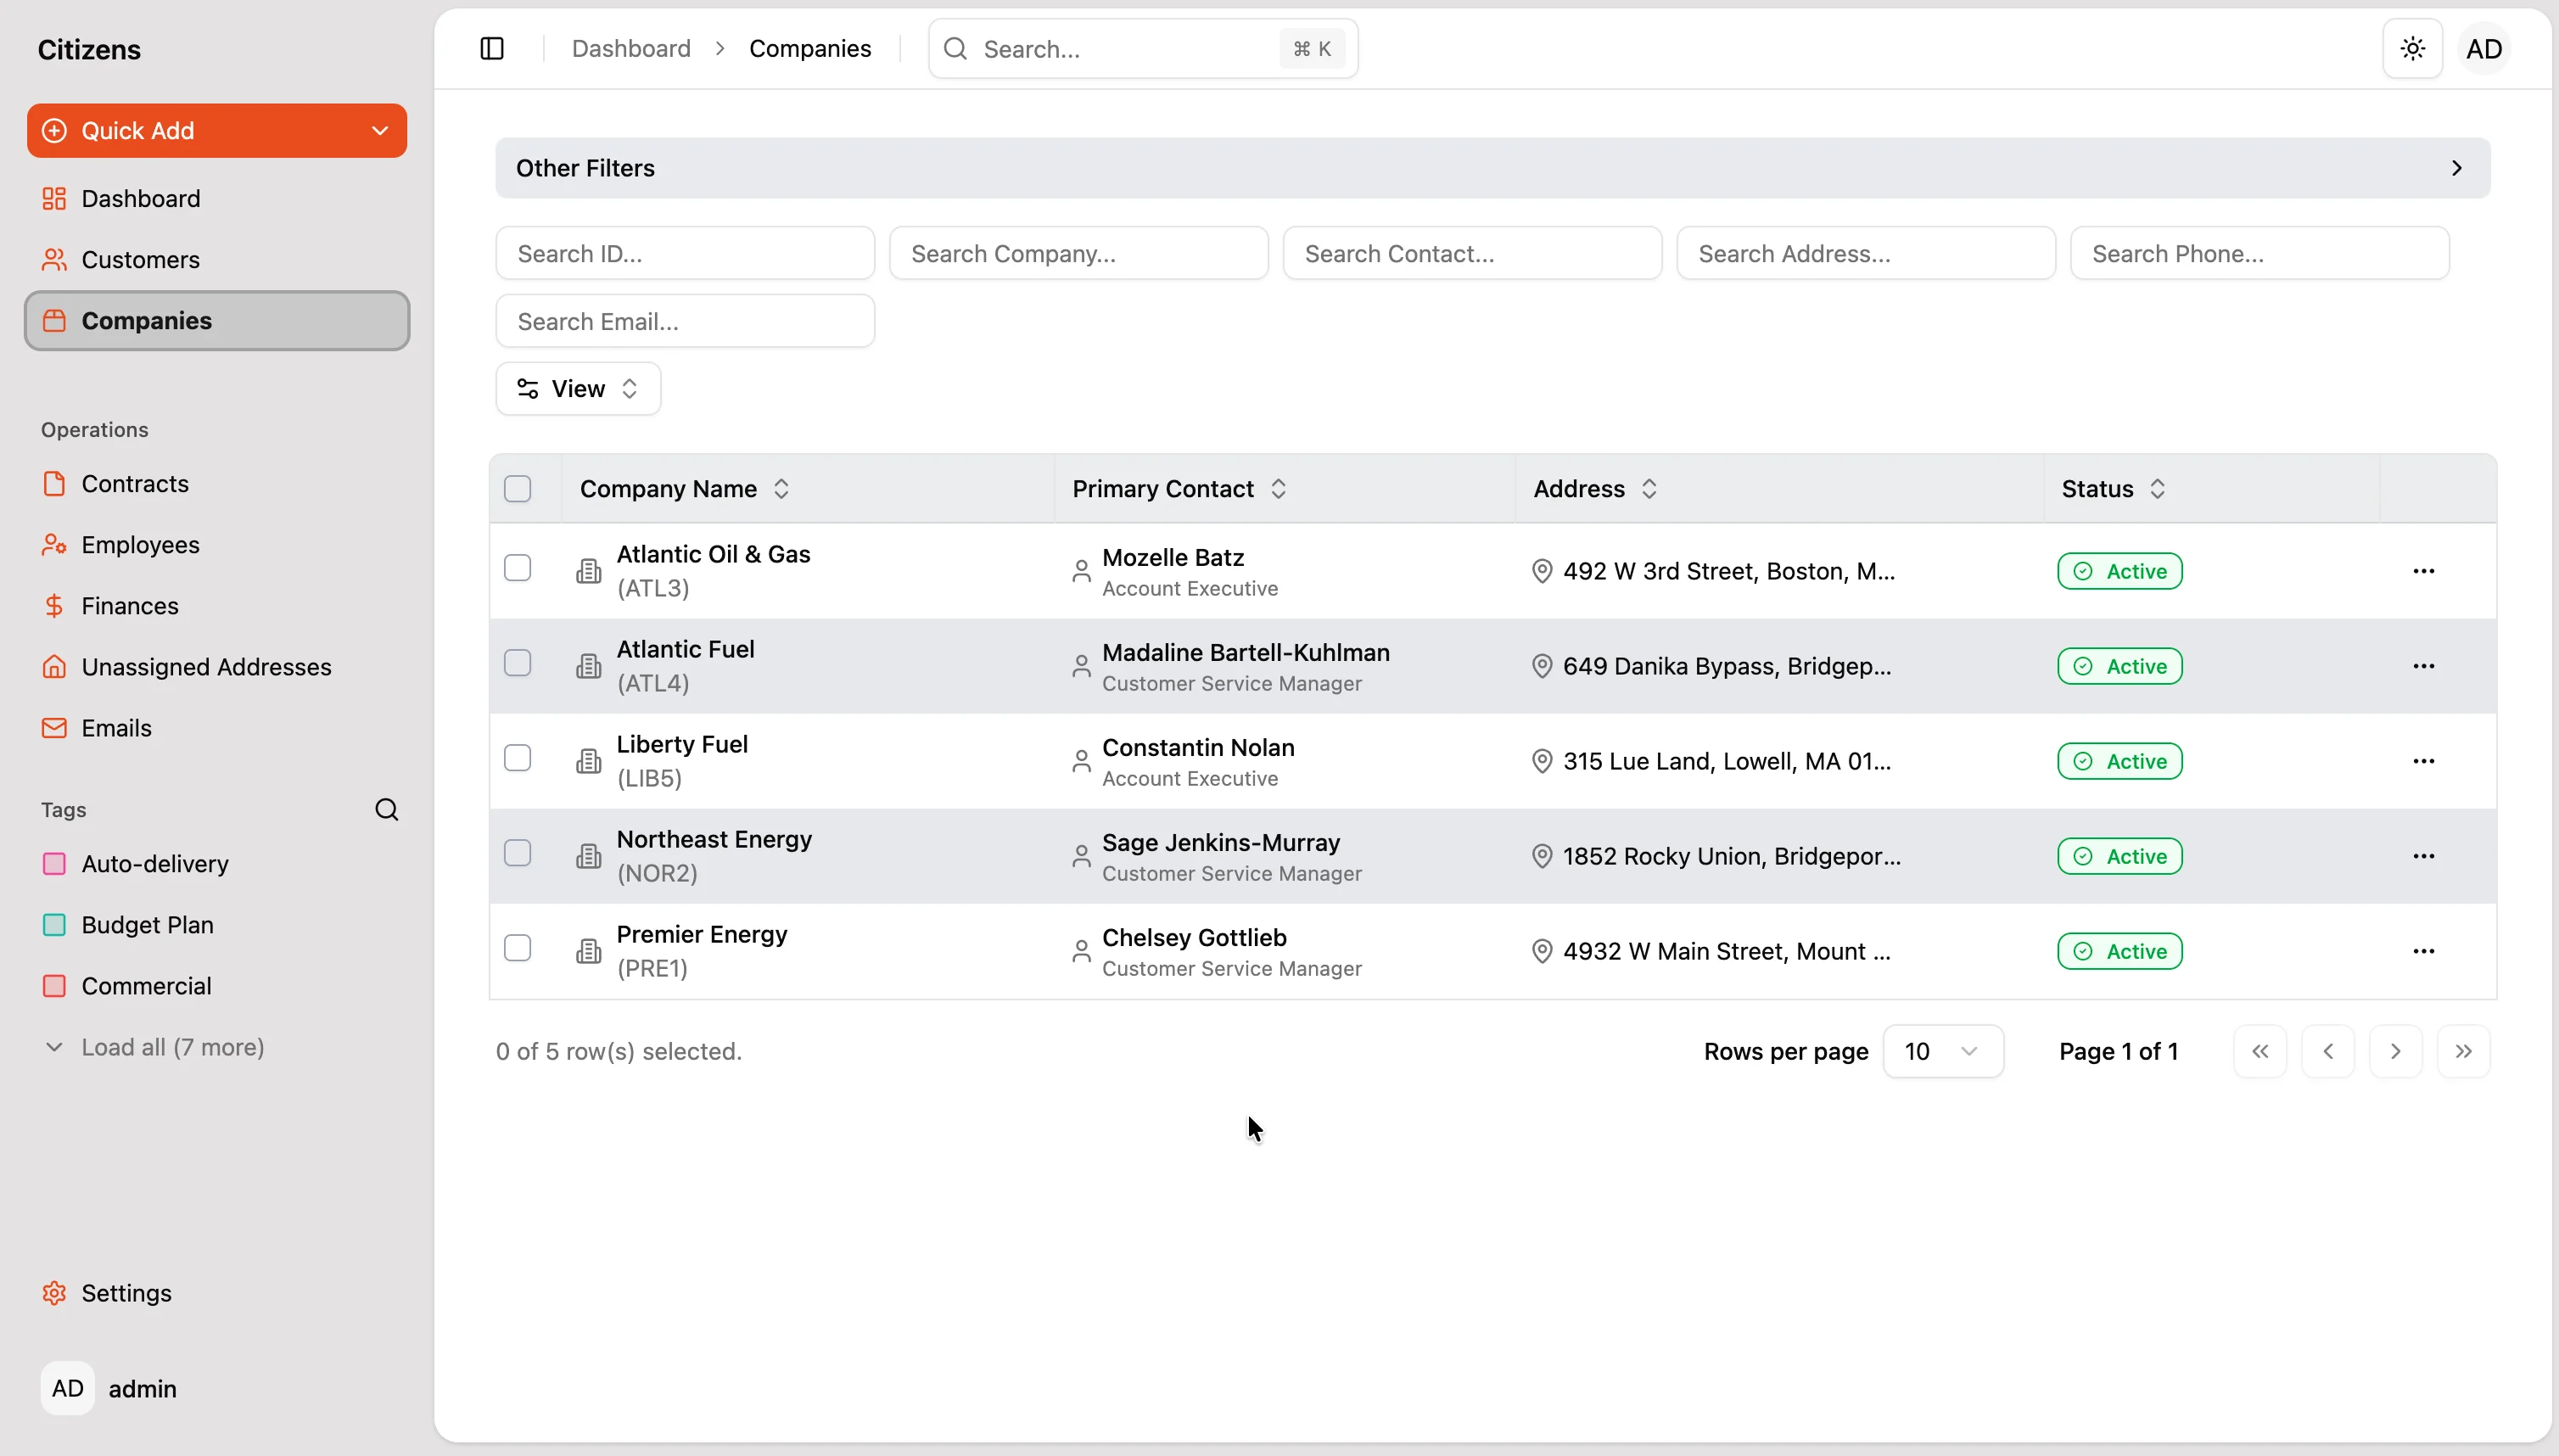2559x1456 pixels.
Task: Open the Rows per page dropdown
Action: (1942, 1051)
